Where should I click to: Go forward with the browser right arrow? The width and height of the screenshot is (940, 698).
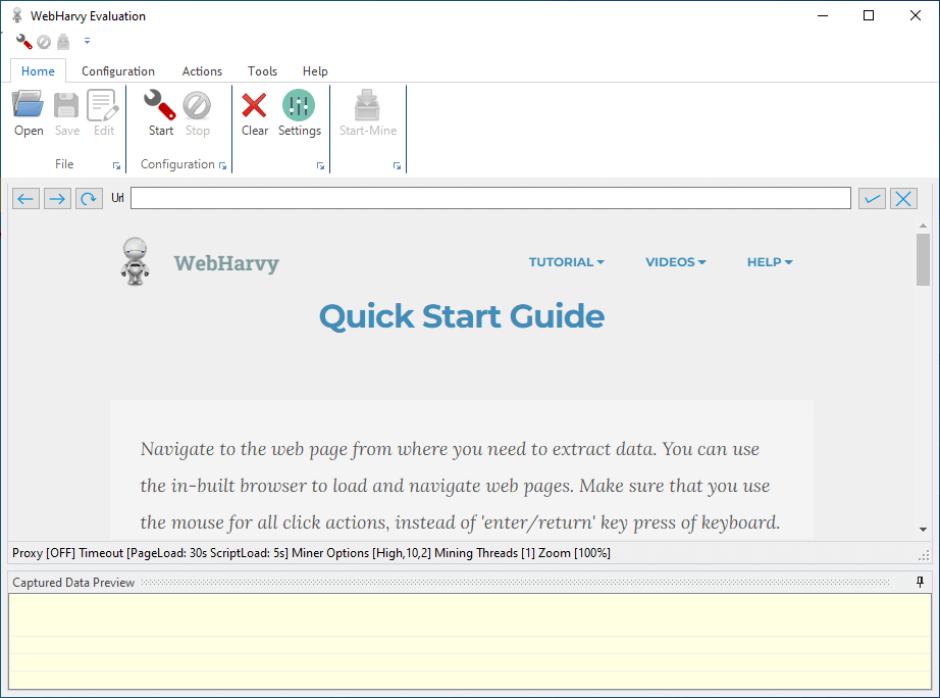57,198
